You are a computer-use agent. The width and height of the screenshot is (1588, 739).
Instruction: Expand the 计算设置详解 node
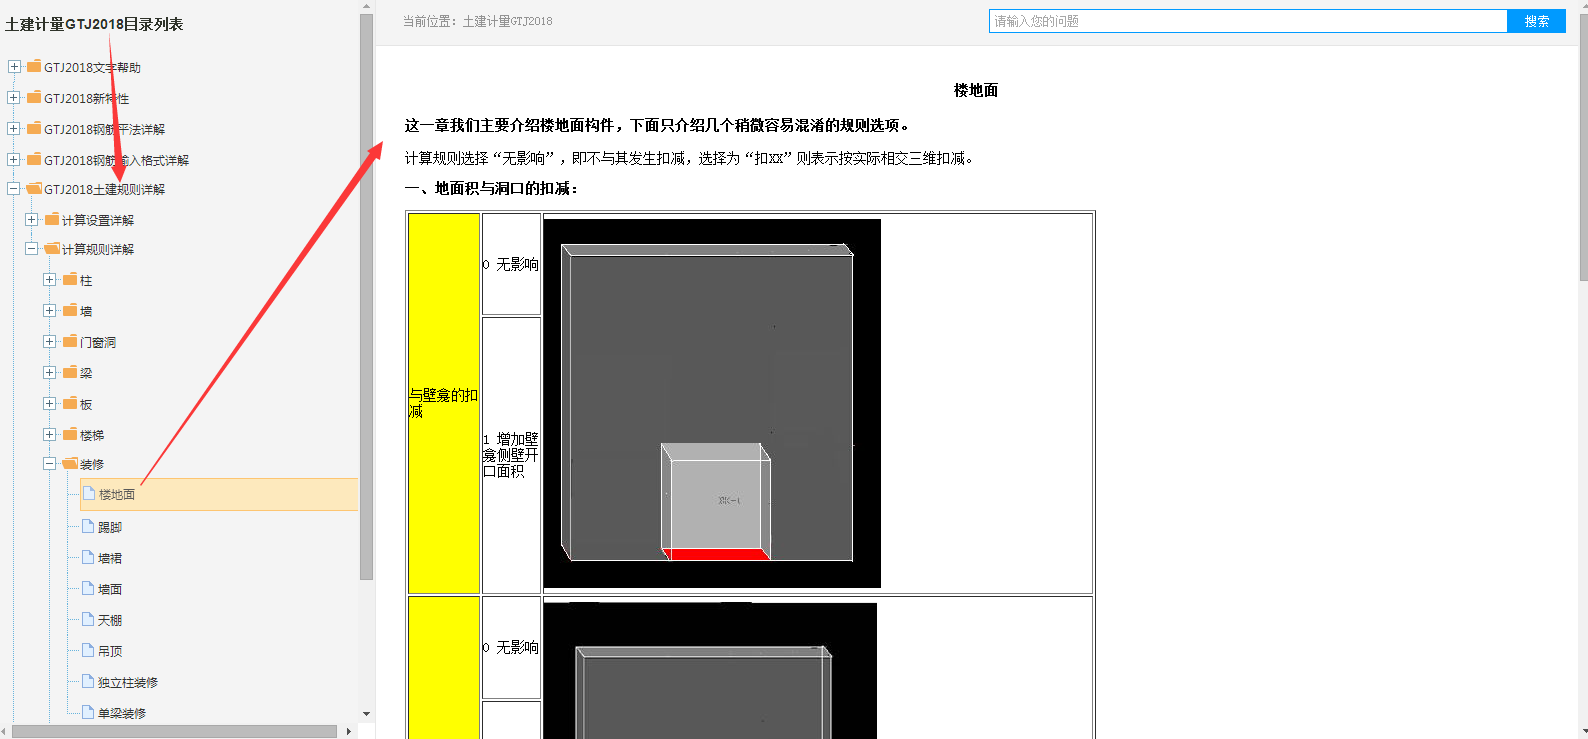tap(32, 220)
